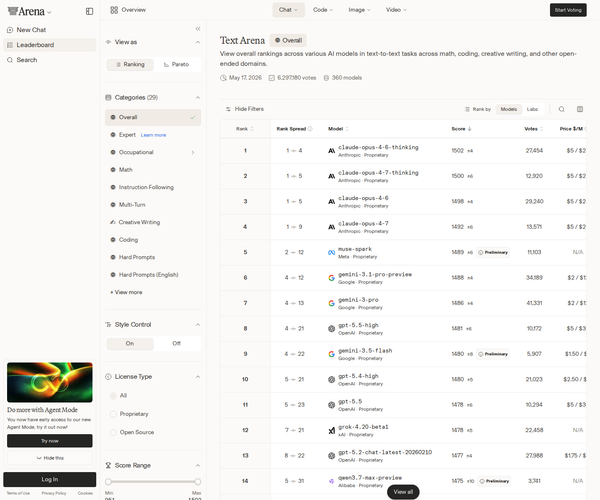
Task: Collapse the Style Control section
Action: point(198,325)
